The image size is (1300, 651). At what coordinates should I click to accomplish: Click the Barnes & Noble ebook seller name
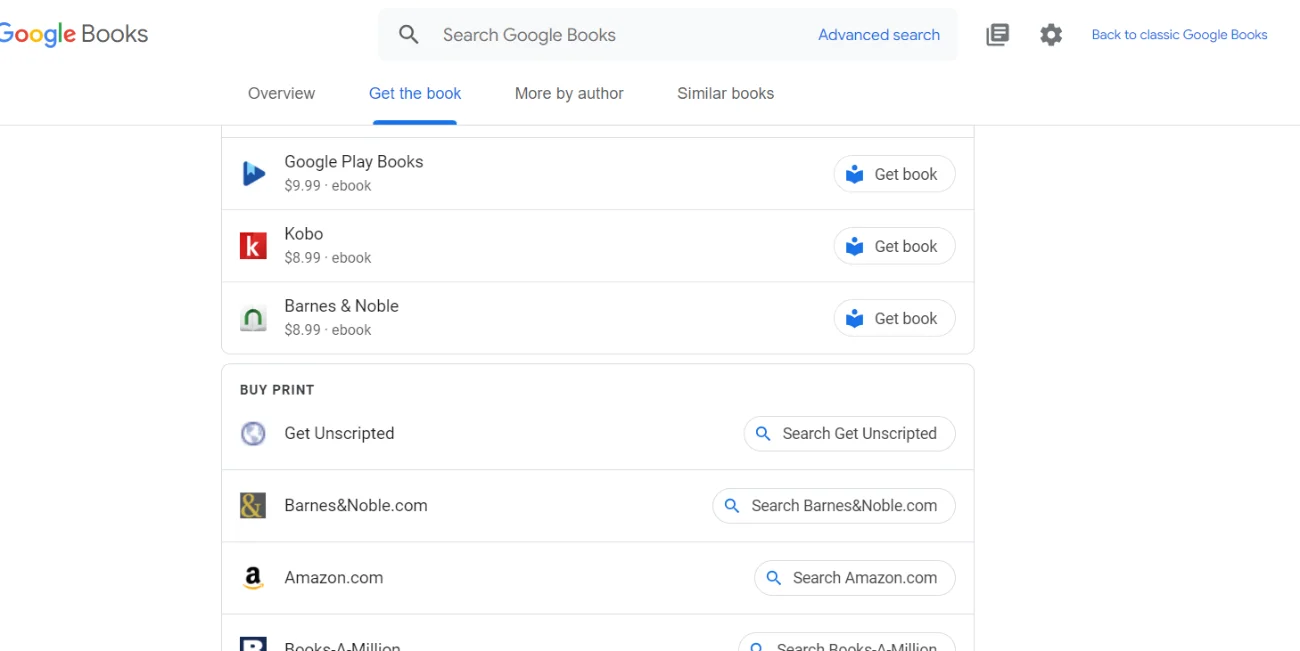coord(341,306)
